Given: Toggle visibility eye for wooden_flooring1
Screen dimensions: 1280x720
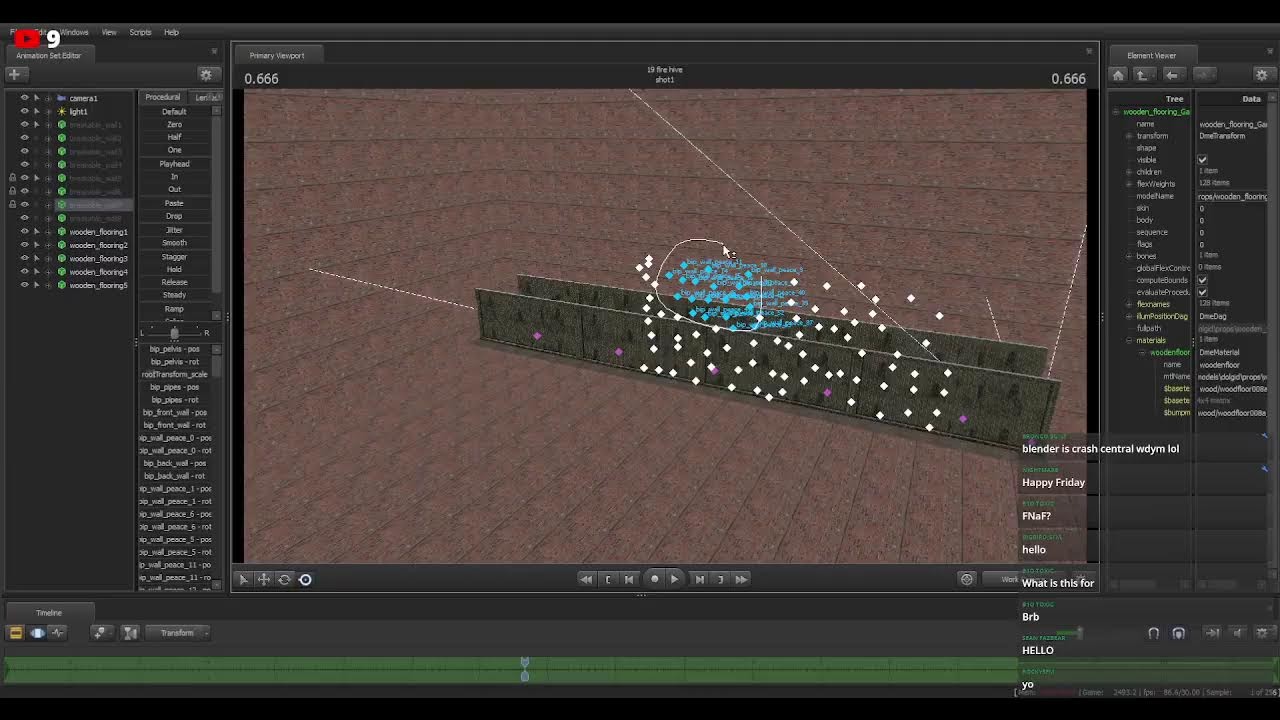Looking at the screenshot, I should 25,231.
